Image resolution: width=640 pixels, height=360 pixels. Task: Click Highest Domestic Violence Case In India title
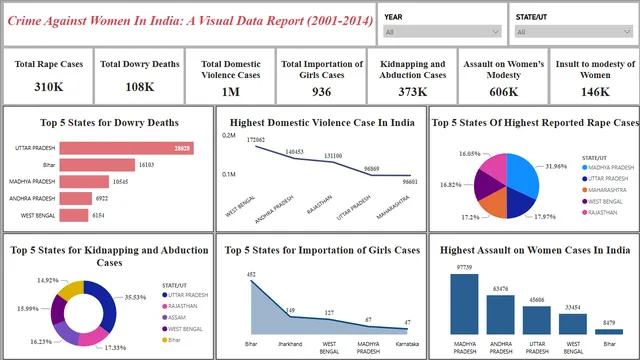point(322,122)
